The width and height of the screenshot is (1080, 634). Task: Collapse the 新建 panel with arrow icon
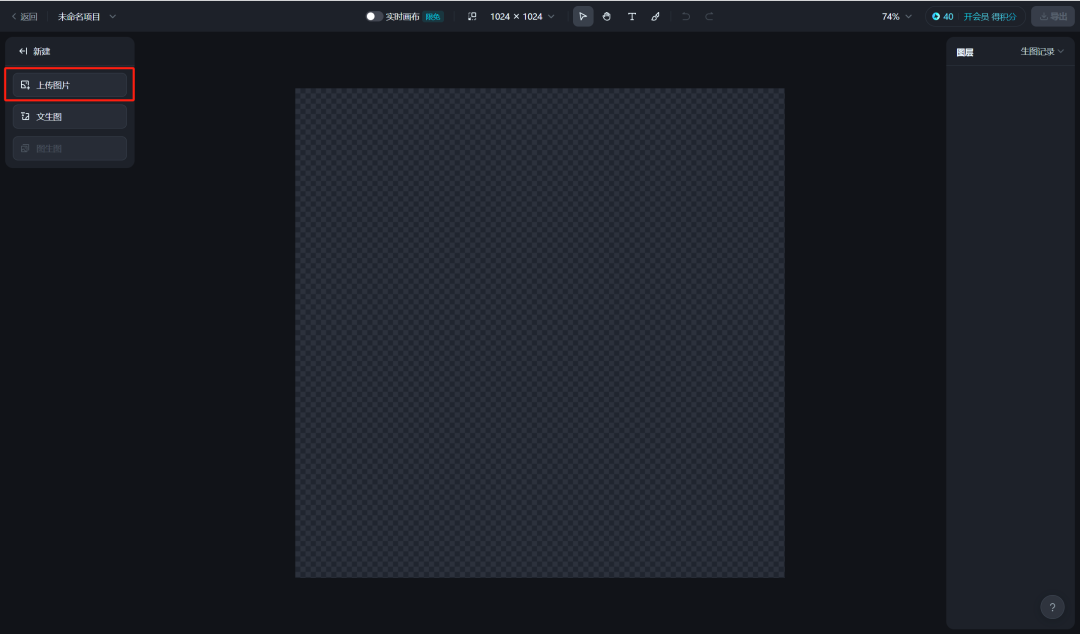coord(23,51)
